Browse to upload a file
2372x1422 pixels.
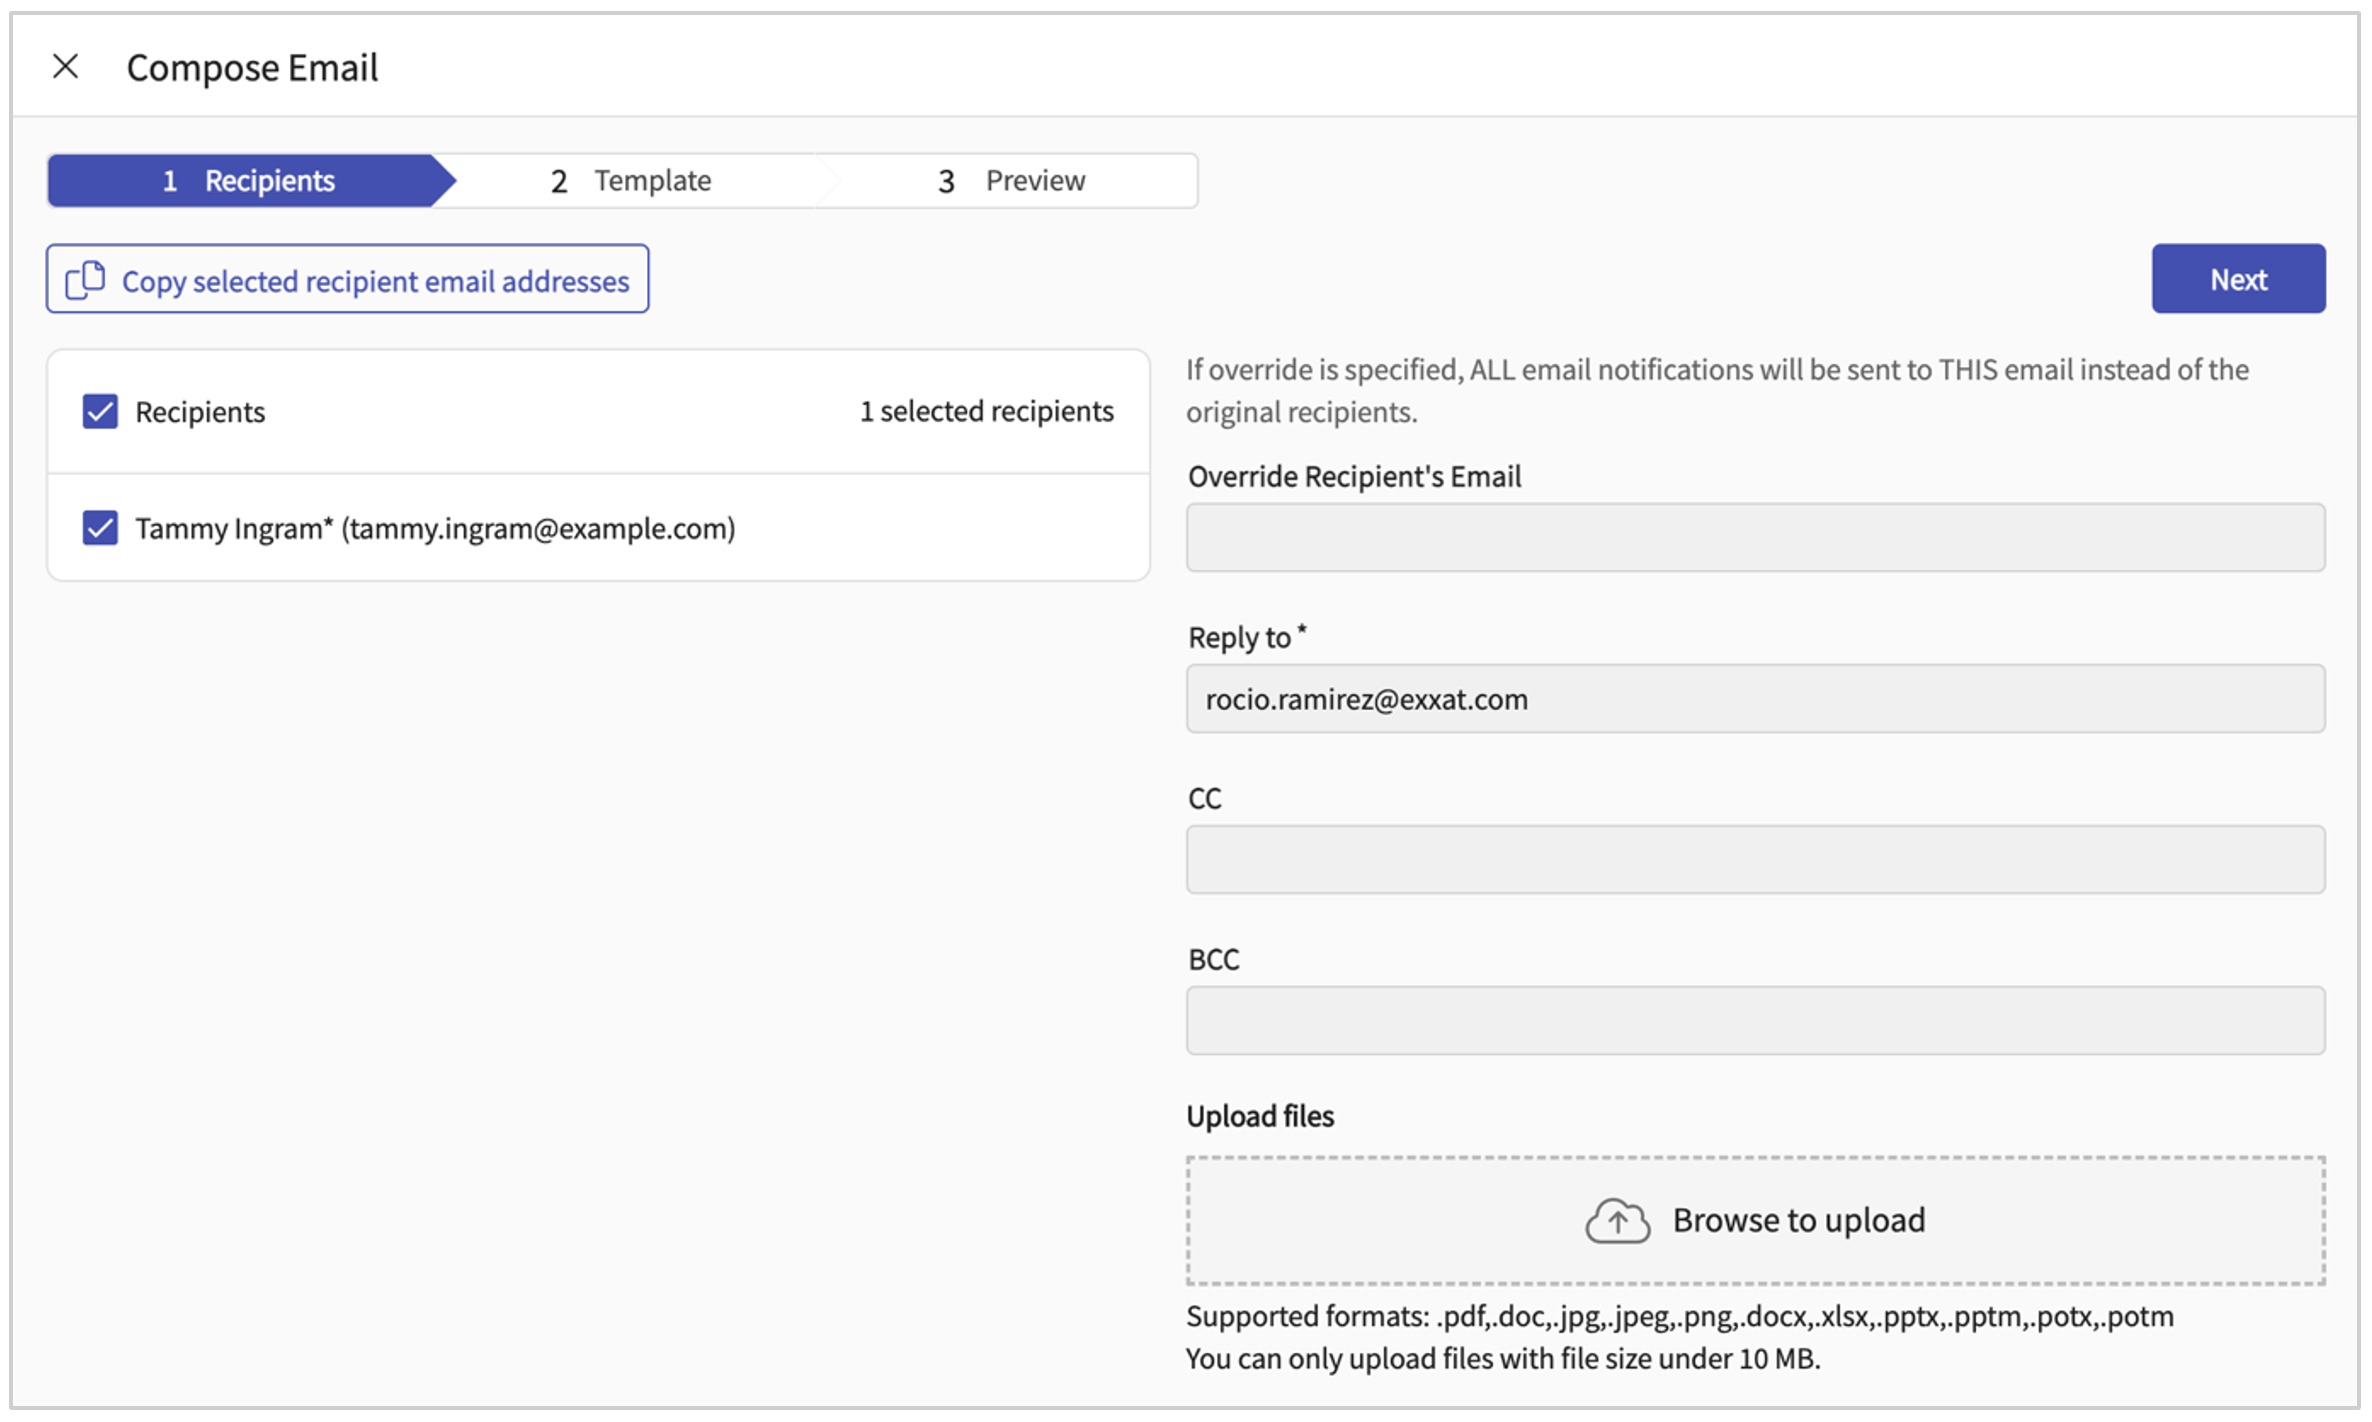tap(1798, 1220)
